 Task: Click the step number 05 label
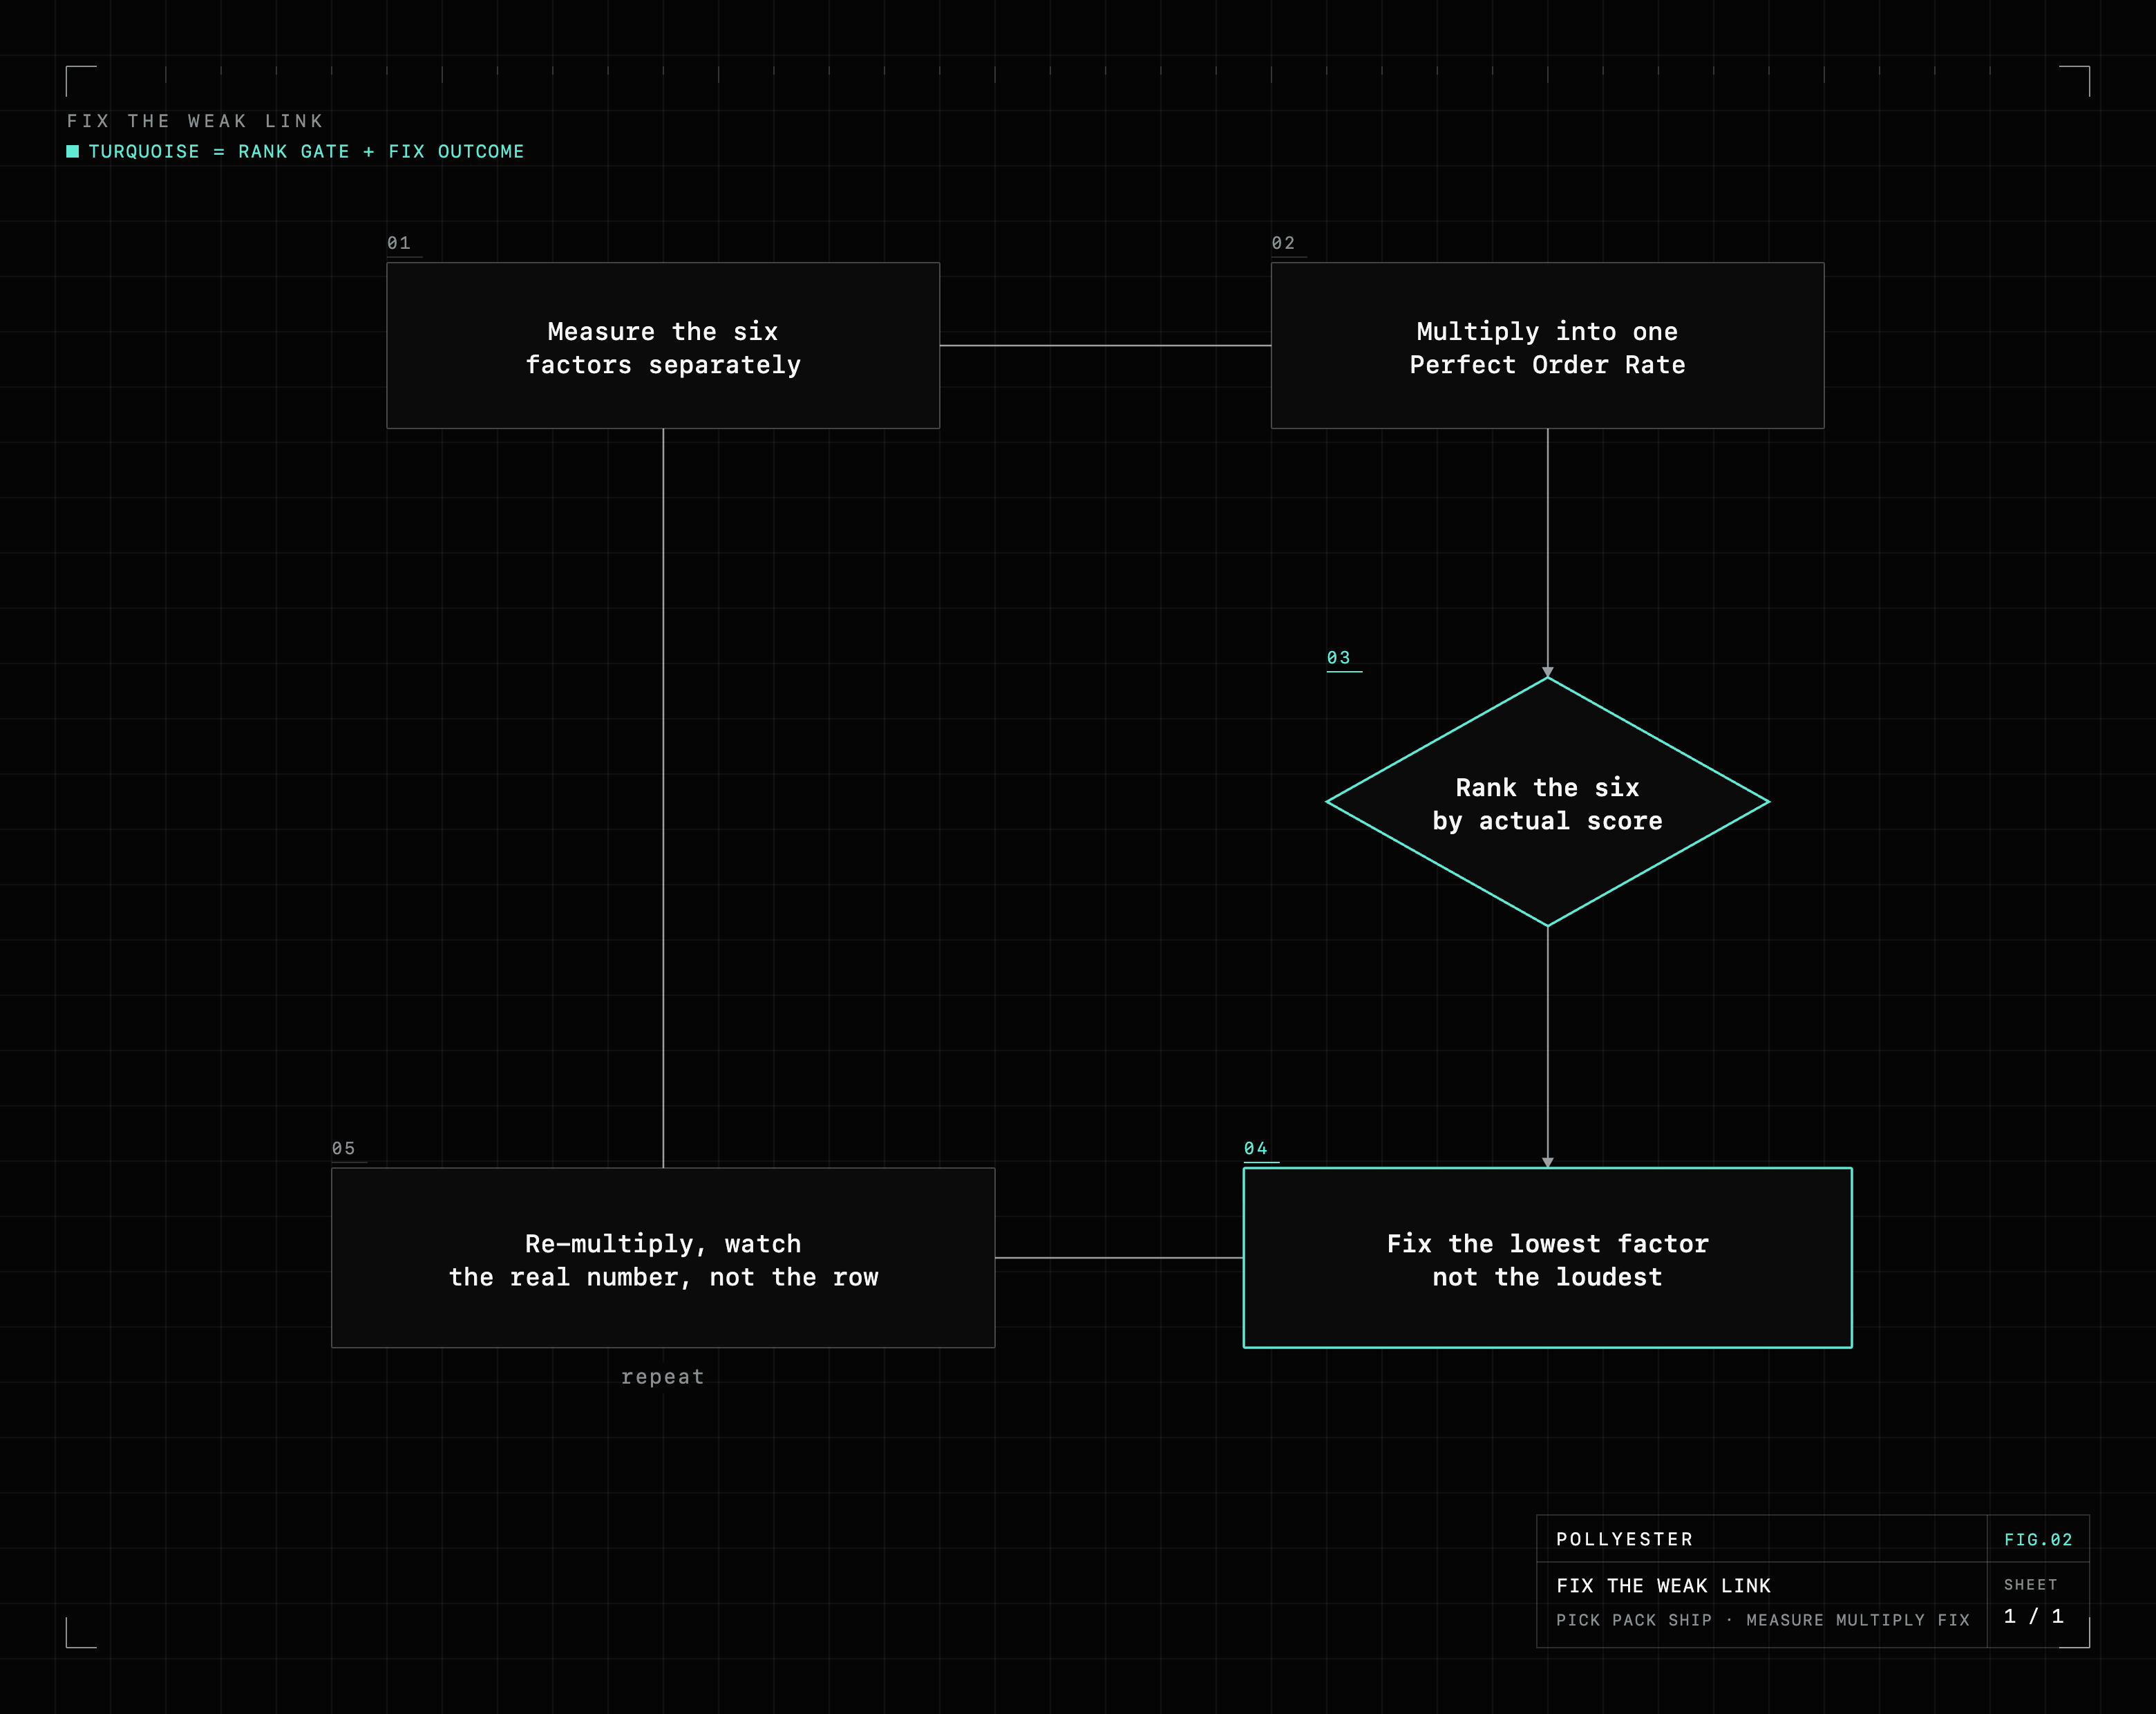pos(344,1148)
